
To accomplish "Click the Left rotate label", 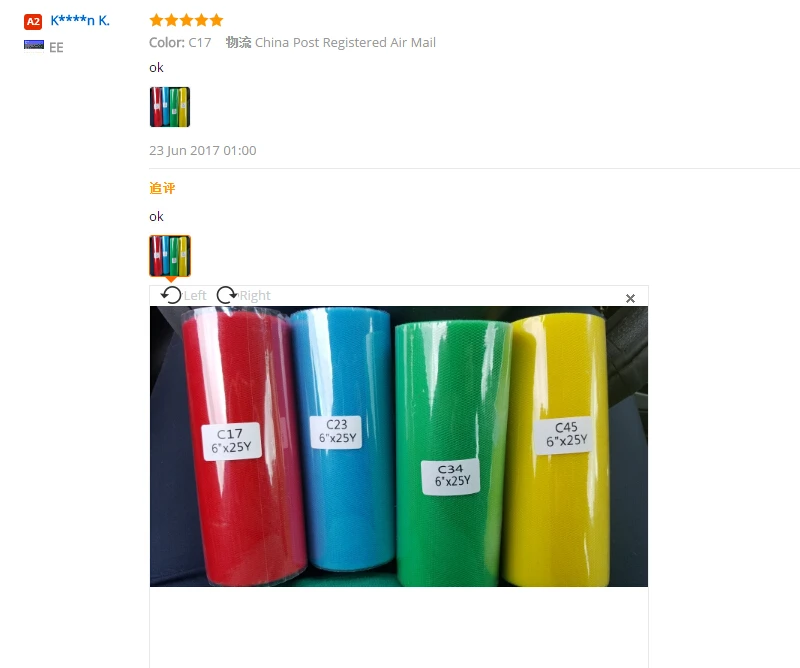I will [x=195, y=295].
